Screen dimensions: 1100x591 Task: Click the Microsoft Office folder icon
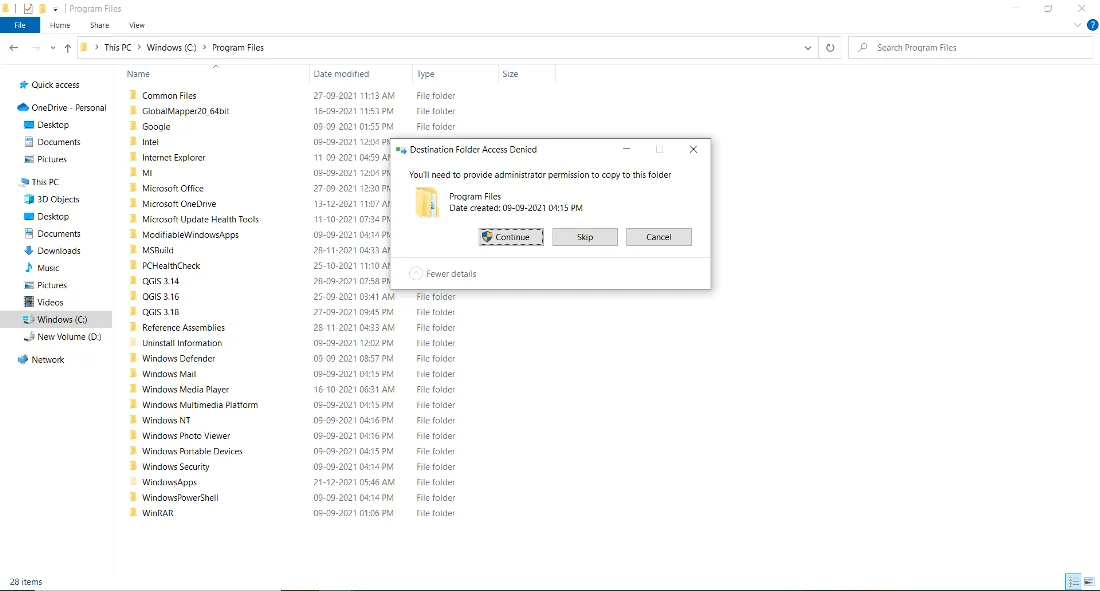133,188
